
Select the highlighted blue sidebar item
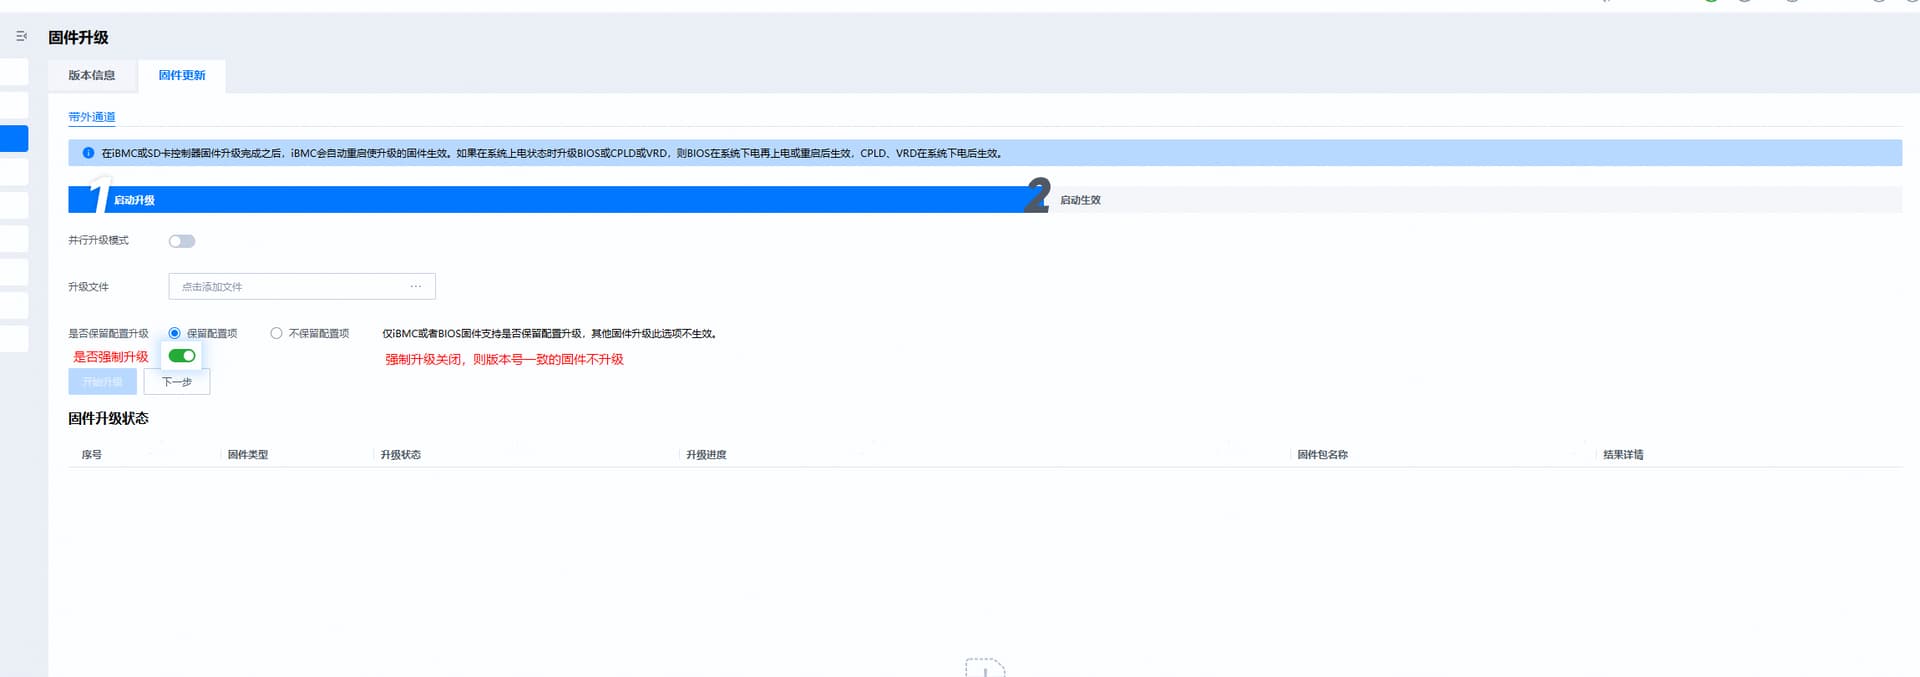pyautogui.click(x=14, y=138)
